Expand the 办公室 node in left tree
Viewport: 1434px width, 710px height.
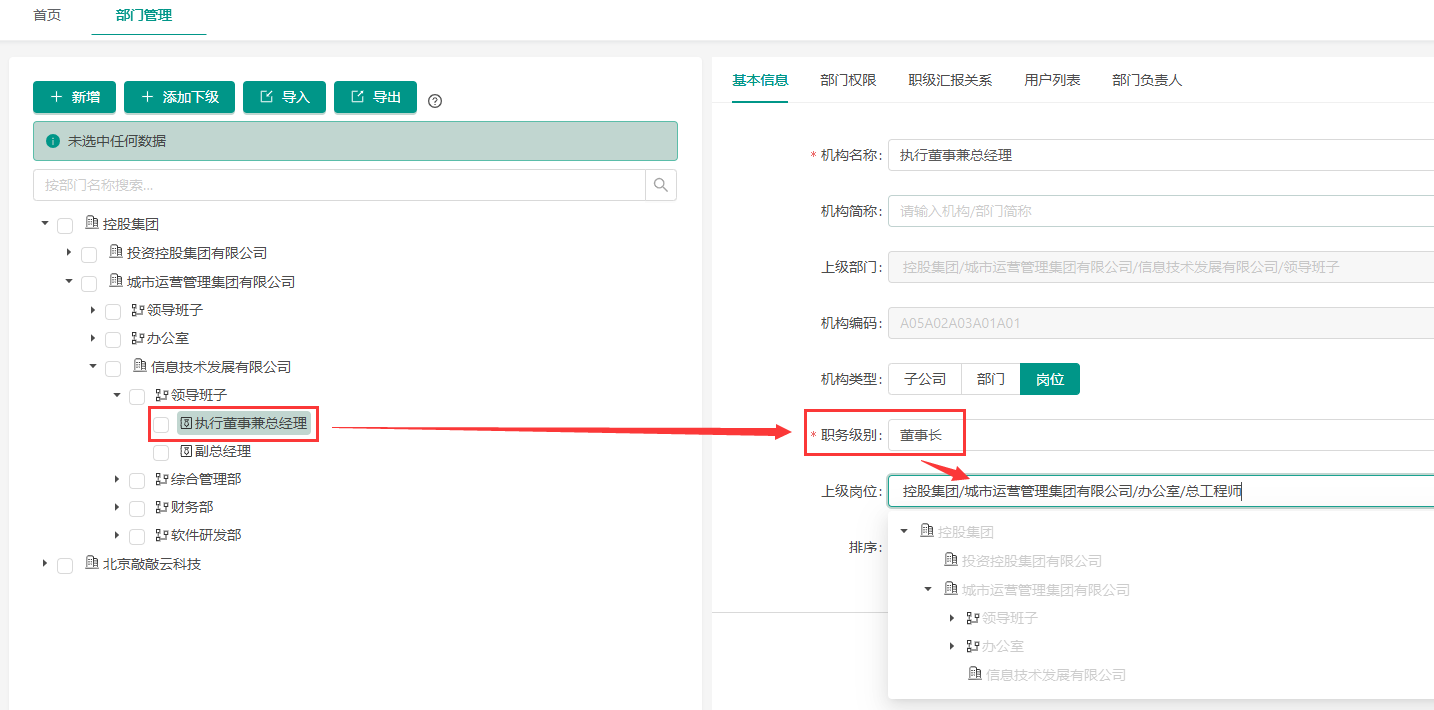93,338
